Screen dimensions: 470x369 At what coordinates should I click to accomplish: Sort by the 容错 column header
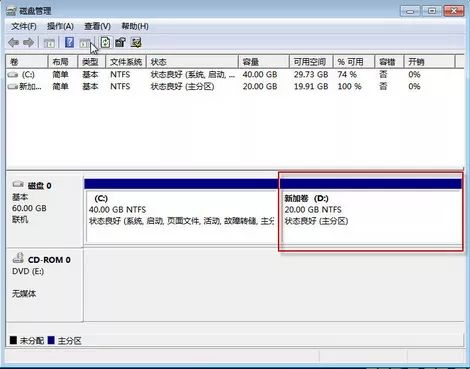point(389,62)
